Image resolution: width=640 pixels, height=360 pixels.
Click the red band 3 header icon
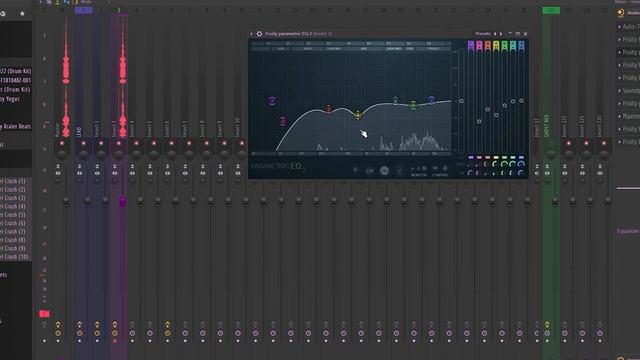pyautogui.click(x=487, y=45)
